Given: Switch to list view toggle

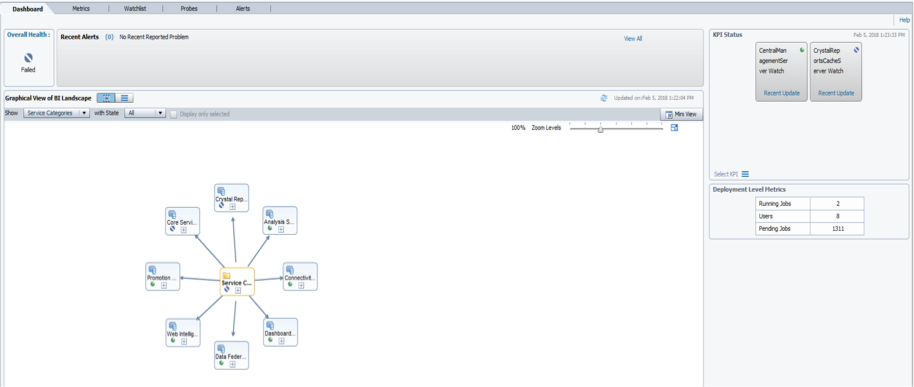Looking at the screenshot, I should tap(125, 98).
